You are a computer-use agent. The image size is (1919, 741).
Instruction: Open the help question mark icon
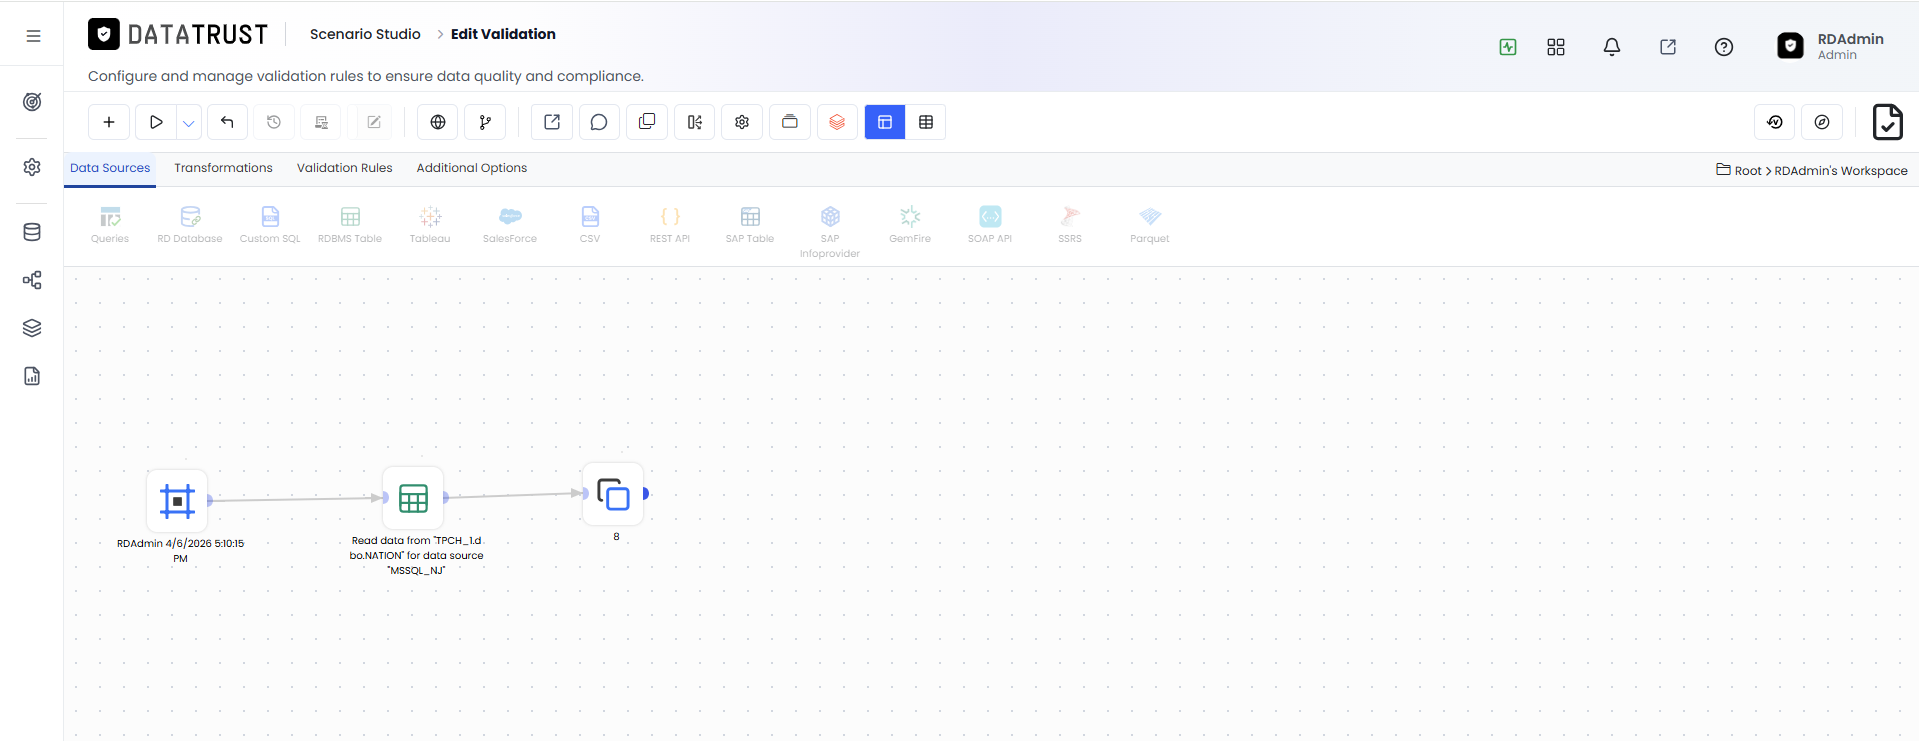[1724, 47]
